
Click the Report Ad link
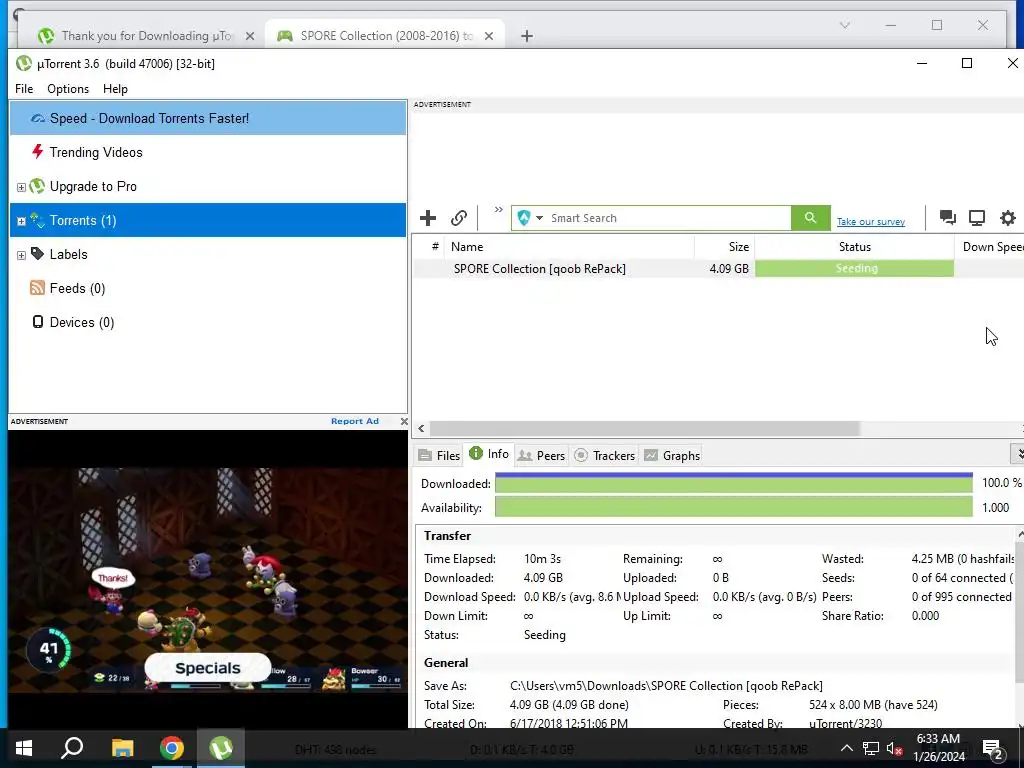(355, 421)
